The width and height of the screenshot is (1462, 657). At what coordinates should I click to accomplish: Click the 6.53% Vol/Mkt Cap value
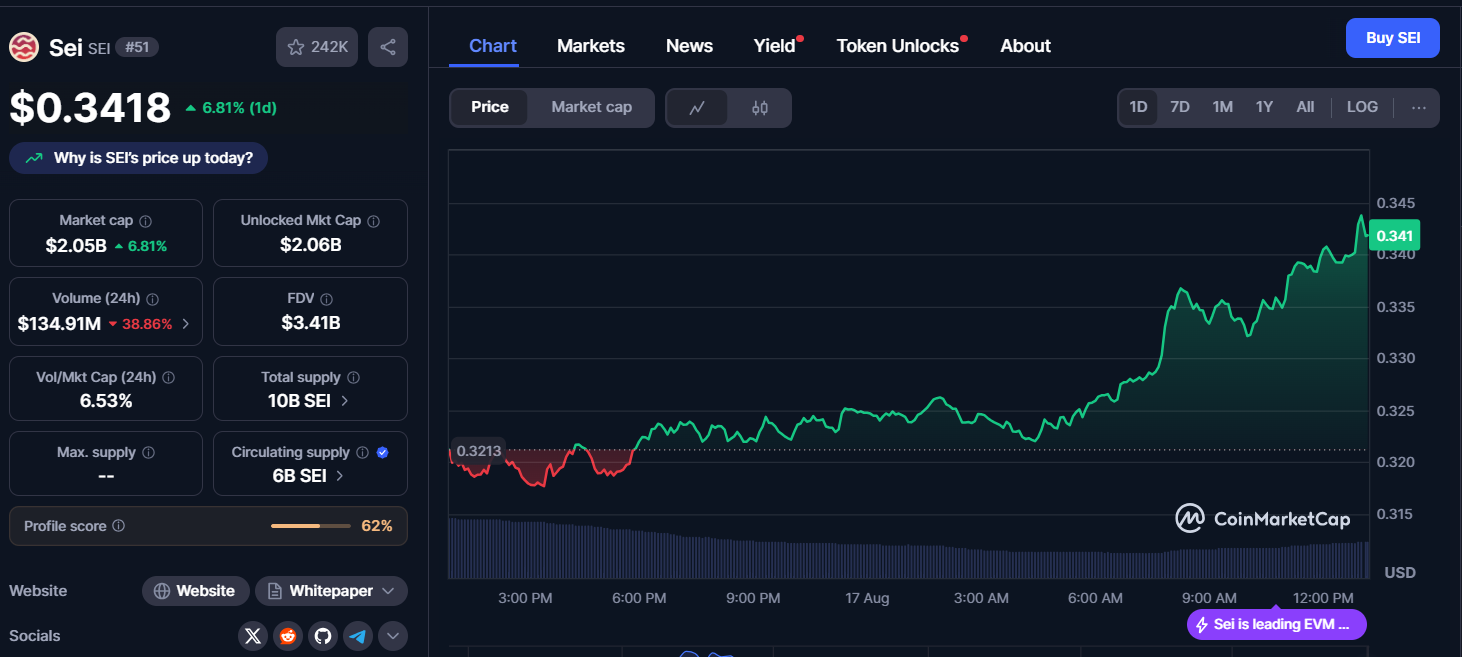pyautogui.click(x=106, y=401)
